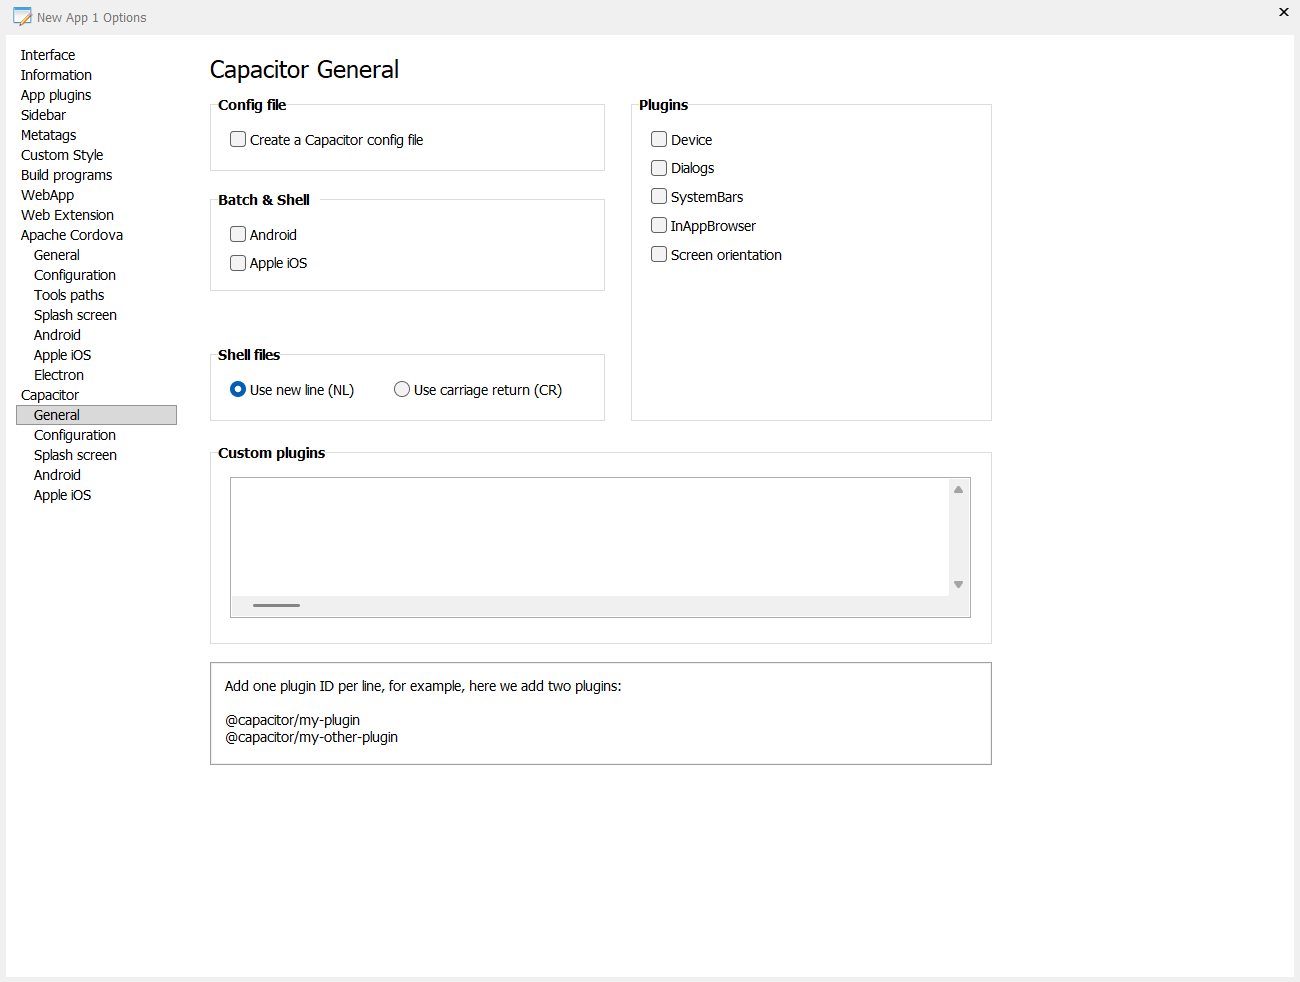
Task: Select the Apache Cordova category
Action: point(72,235)
